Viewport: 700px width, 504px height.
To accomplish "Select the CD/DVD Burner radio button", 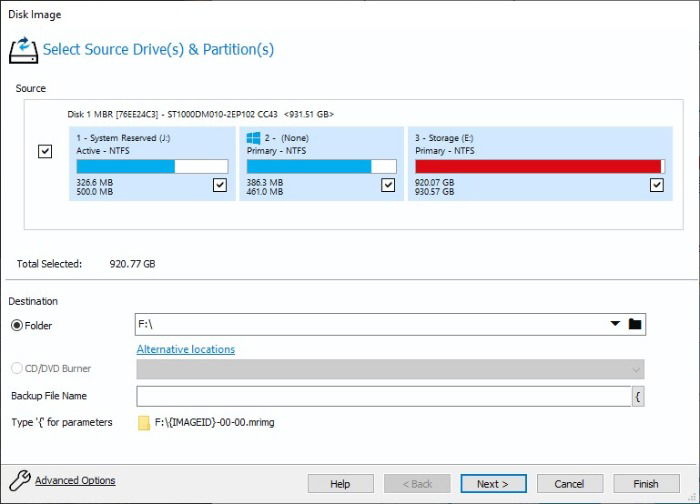I will point(17,368).
